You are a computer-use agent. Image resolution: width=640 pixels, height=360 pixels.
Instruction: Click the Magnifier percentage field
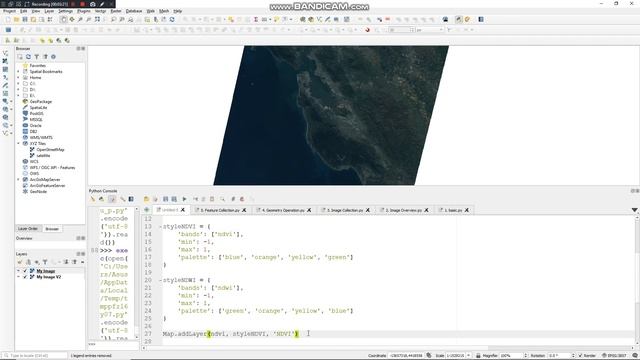[511, 356]
